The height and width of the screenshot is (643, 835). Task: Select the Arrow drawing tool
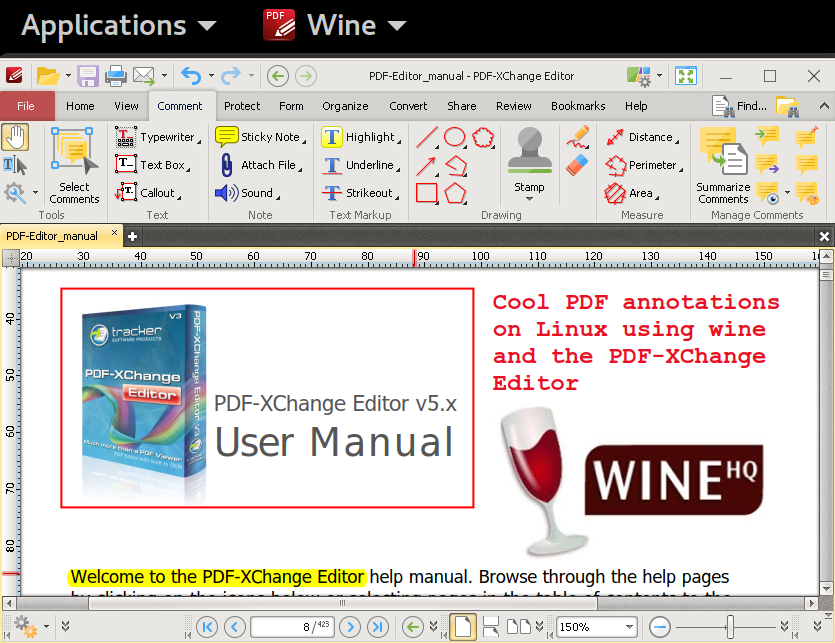pos(427,165)
